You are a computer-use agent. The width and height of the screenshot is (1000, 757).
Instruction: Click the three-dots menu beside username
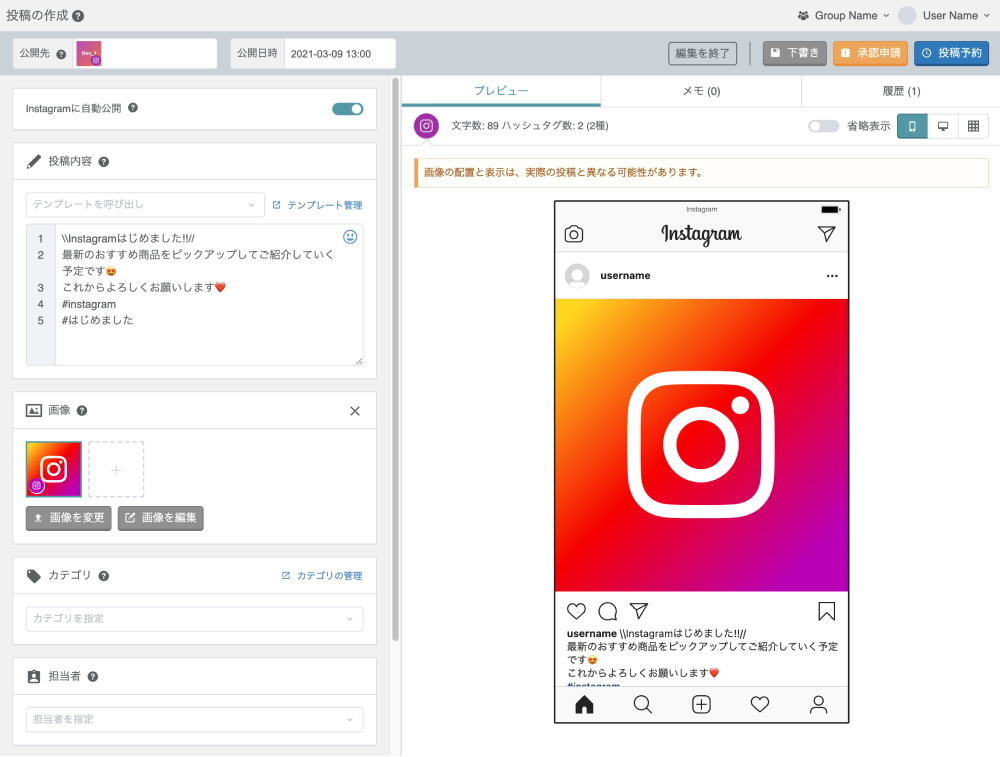pos(832,276)
